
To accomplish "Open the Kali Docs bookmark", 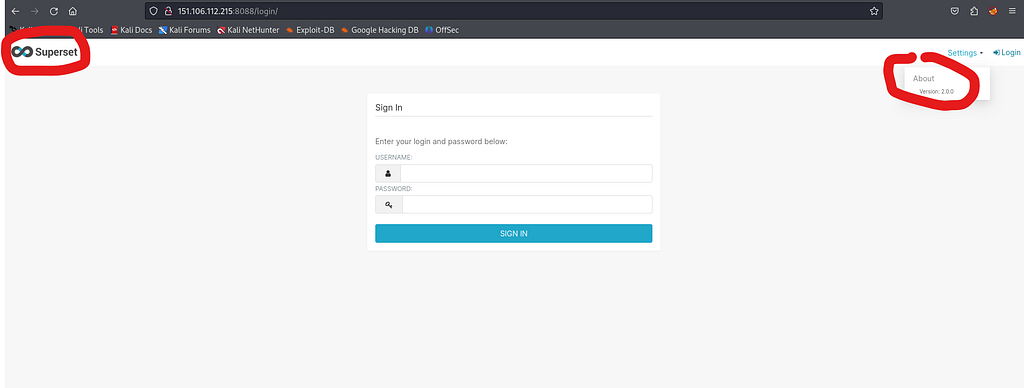I will tap(131, 30).
